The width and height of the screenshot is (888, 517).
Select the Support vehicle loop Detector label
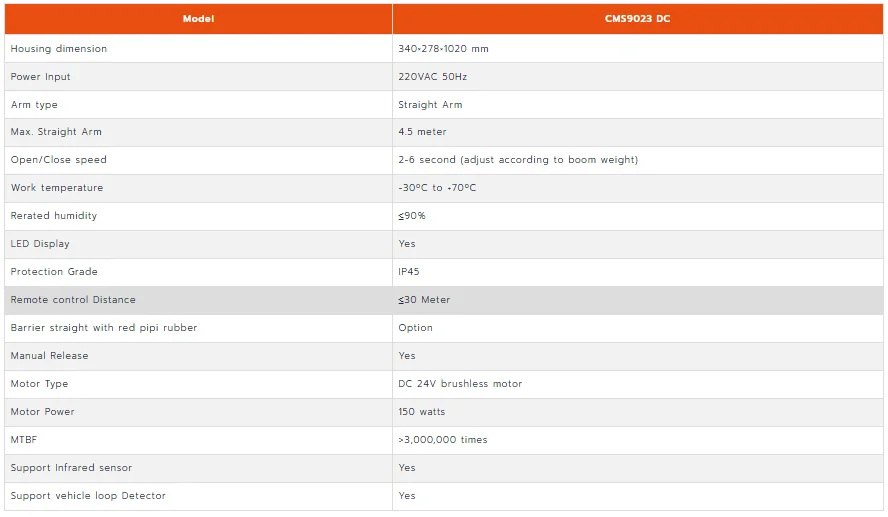(x=88, y=496)
